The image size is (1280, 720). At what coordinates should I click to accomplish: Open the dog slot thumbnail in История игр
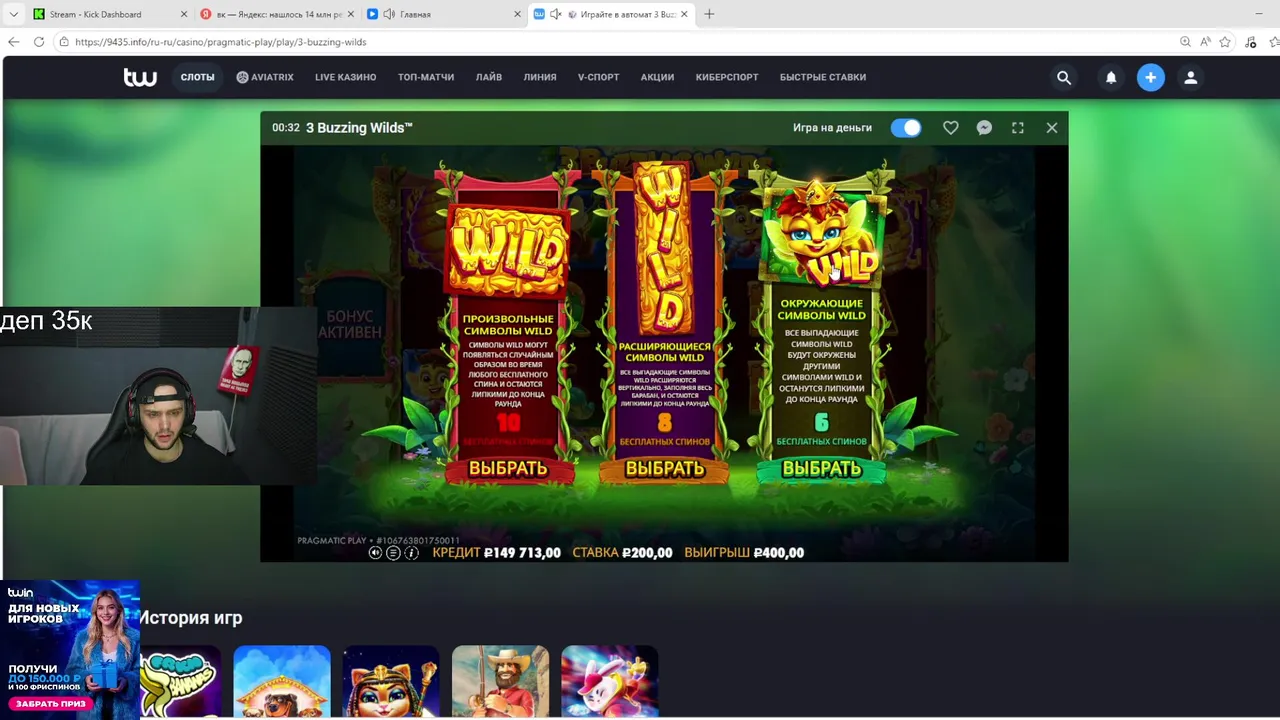[282, 681]
